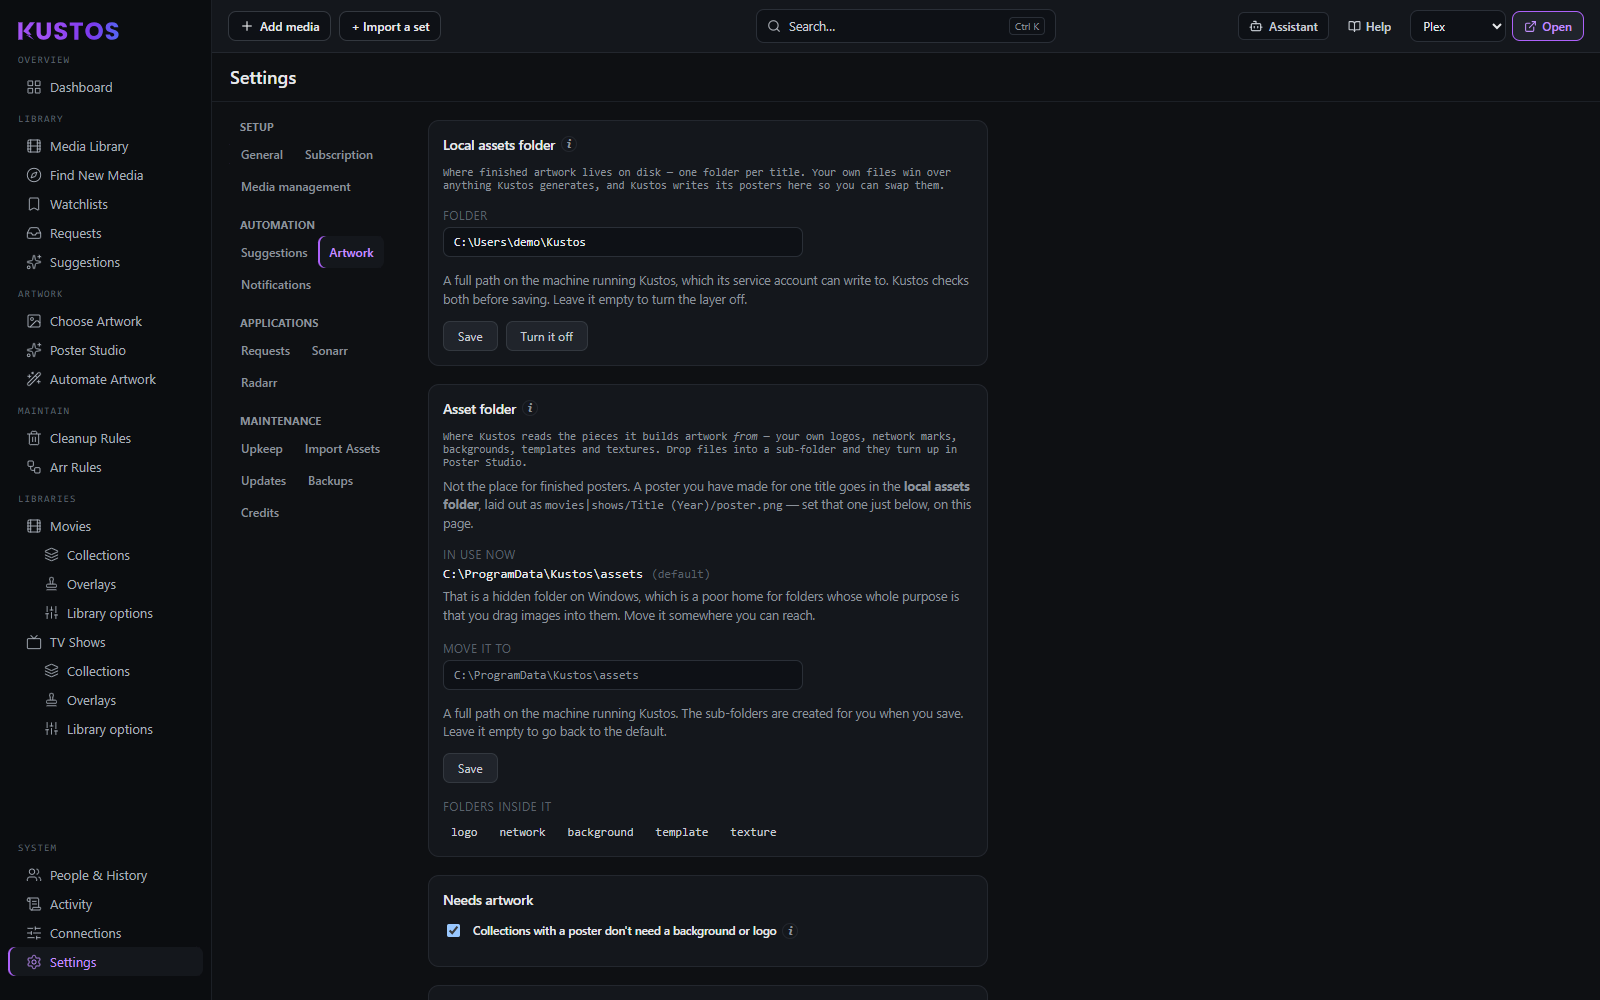Click the TV Shows Collections stack icon
This screenshot has height=1000, width=1600.
tap(51, 671)
